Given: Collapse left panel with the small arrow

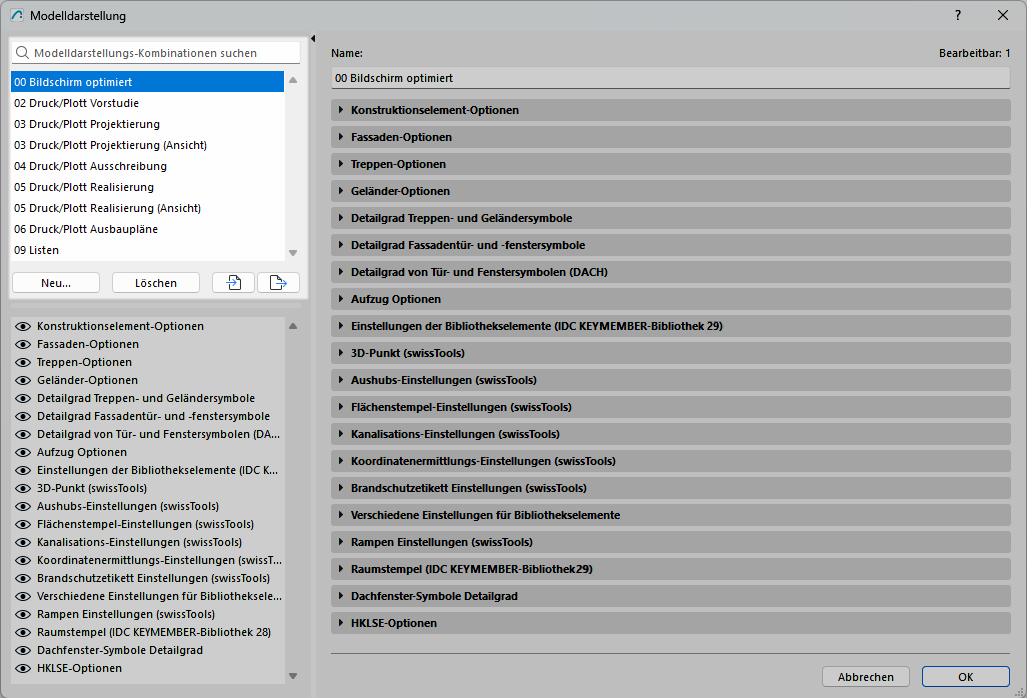Looking at the screenshot, I should 313,39.
